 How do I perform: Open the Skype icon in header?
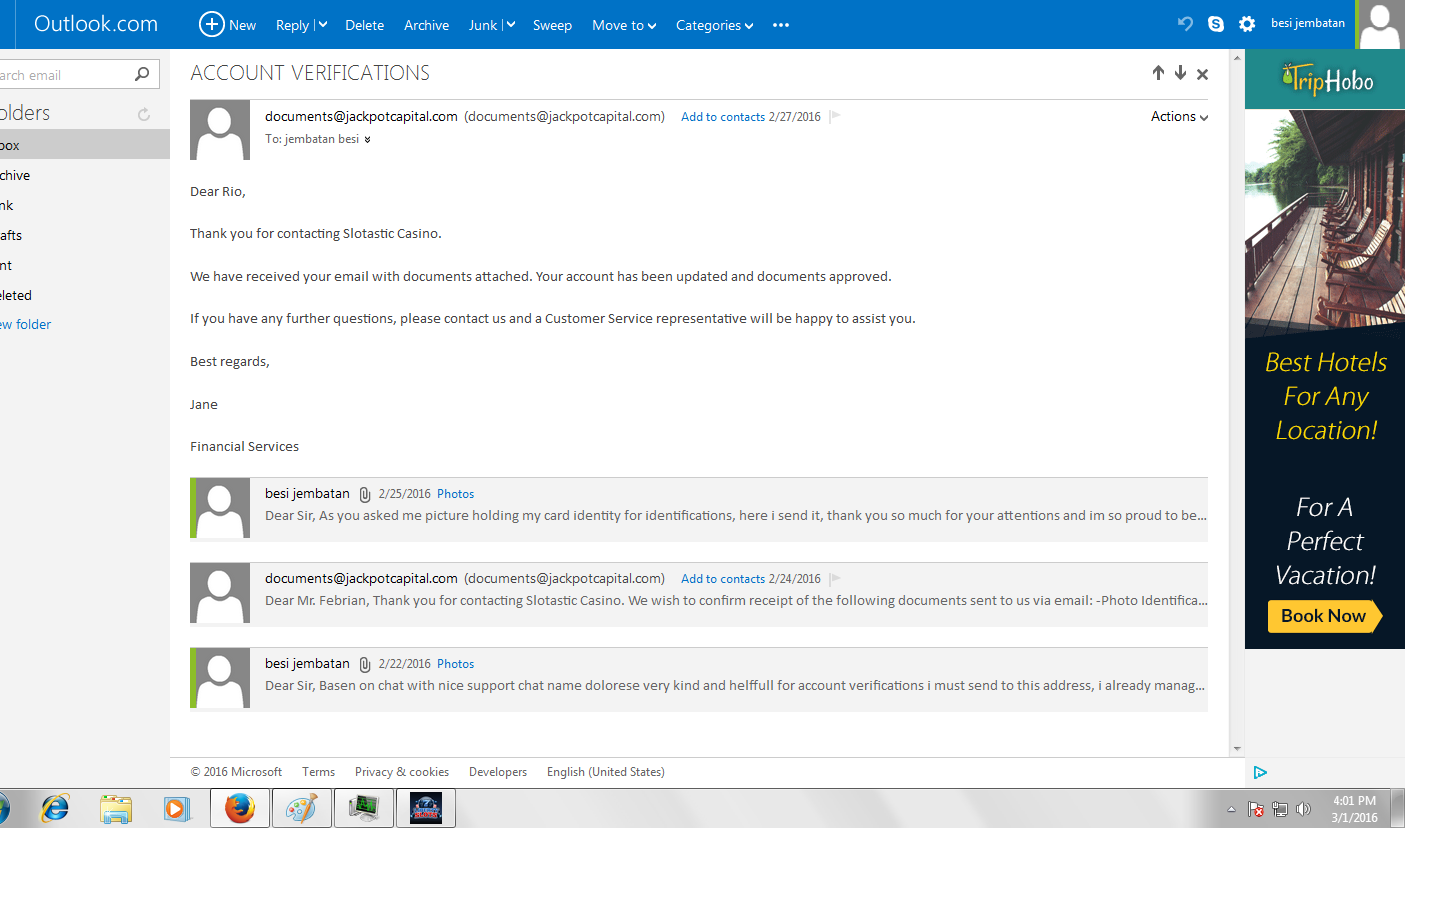(1216, 24)
